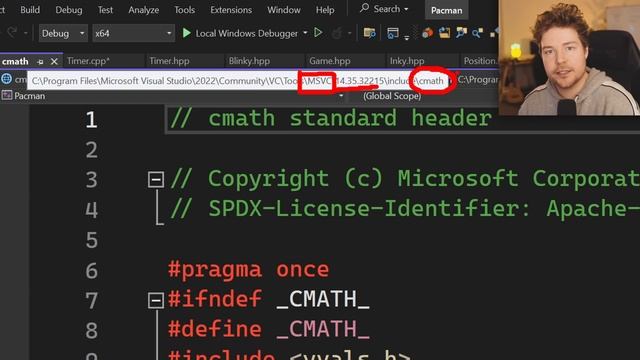
Task: Click the orange shapes toolbar icon
Action: click(x=427, y=33)
